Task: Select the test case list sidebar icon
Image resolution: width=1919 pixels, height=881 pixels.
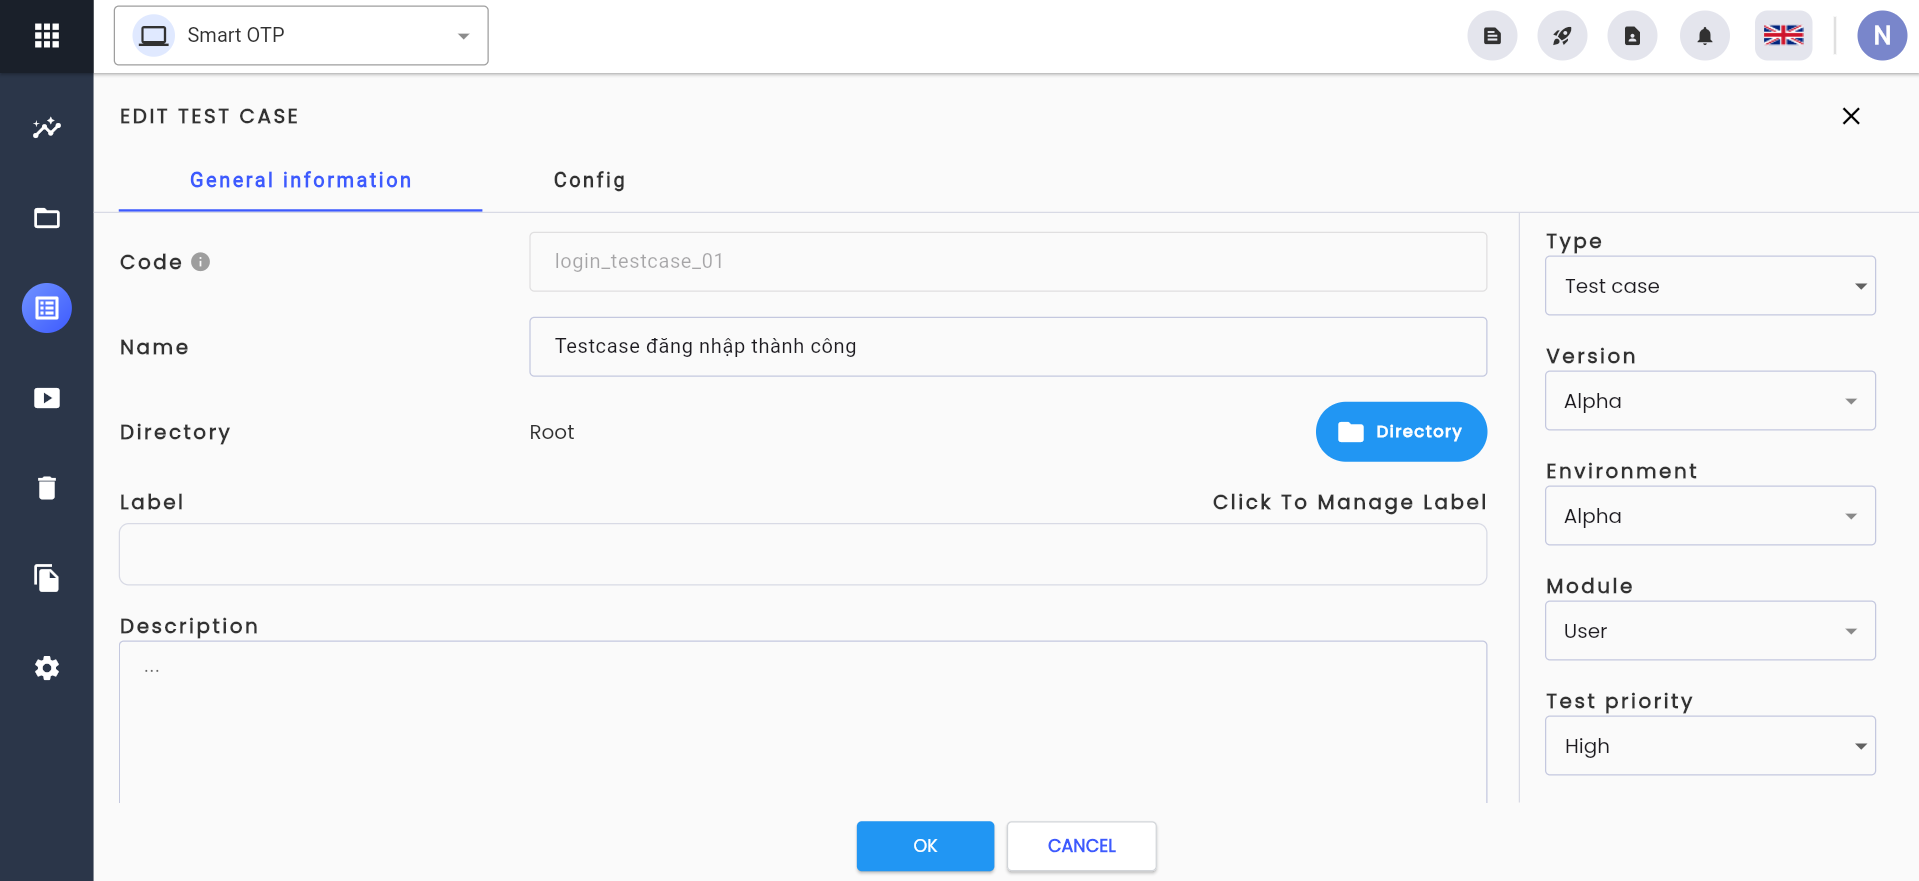Action: click(x=46, y=308)
